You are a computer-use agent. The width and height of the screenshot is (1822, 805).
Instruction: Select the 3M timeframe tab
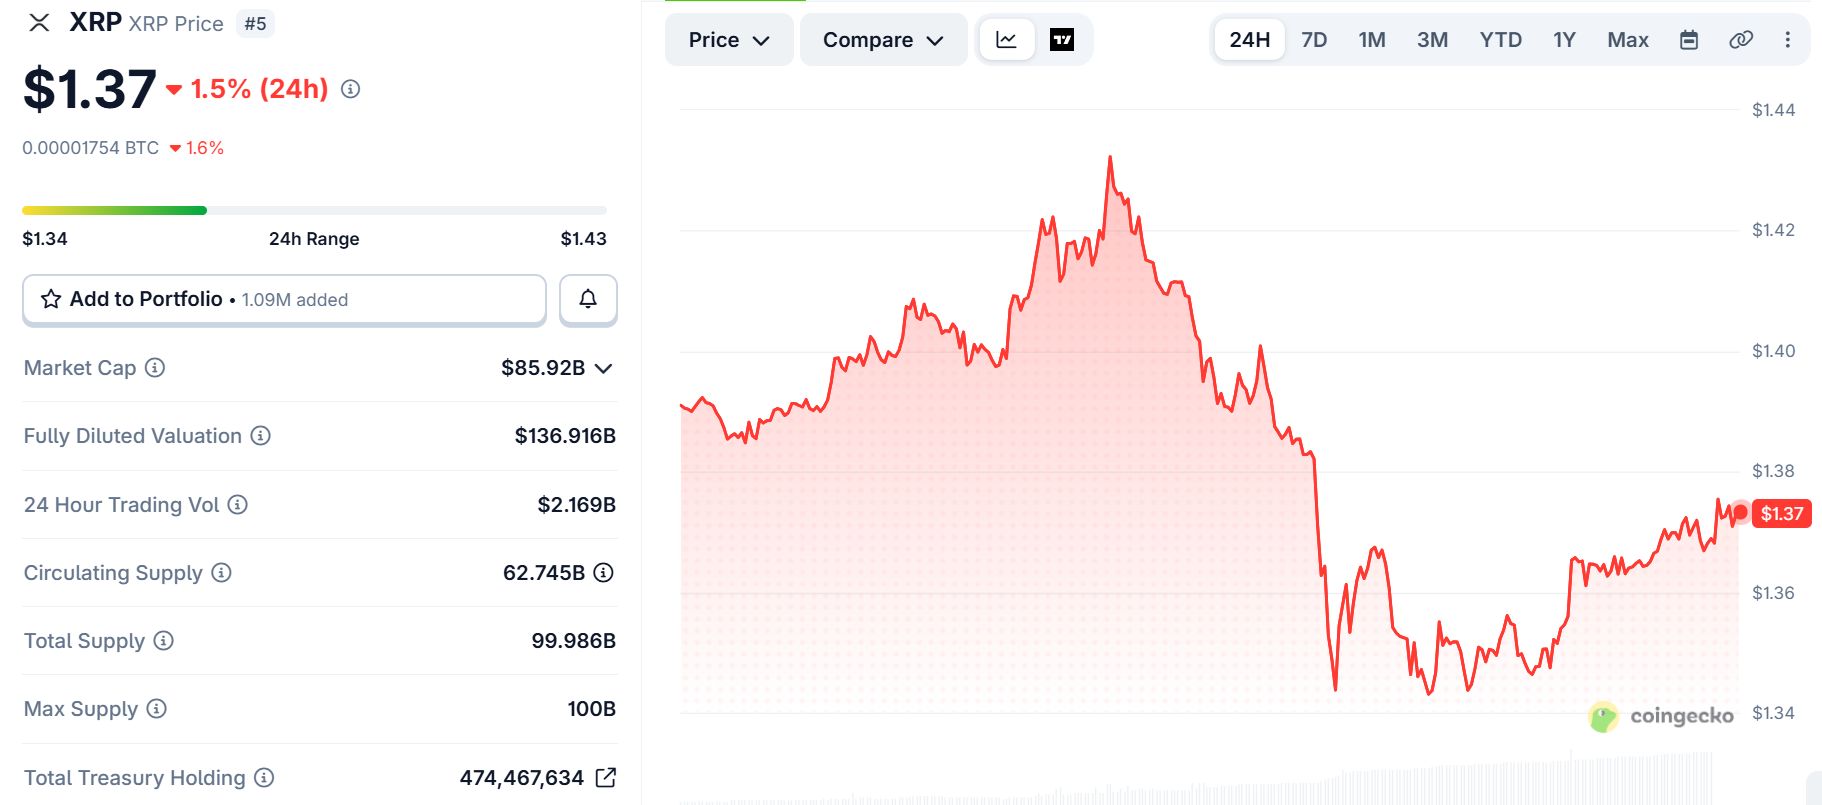coord(1432,40)
